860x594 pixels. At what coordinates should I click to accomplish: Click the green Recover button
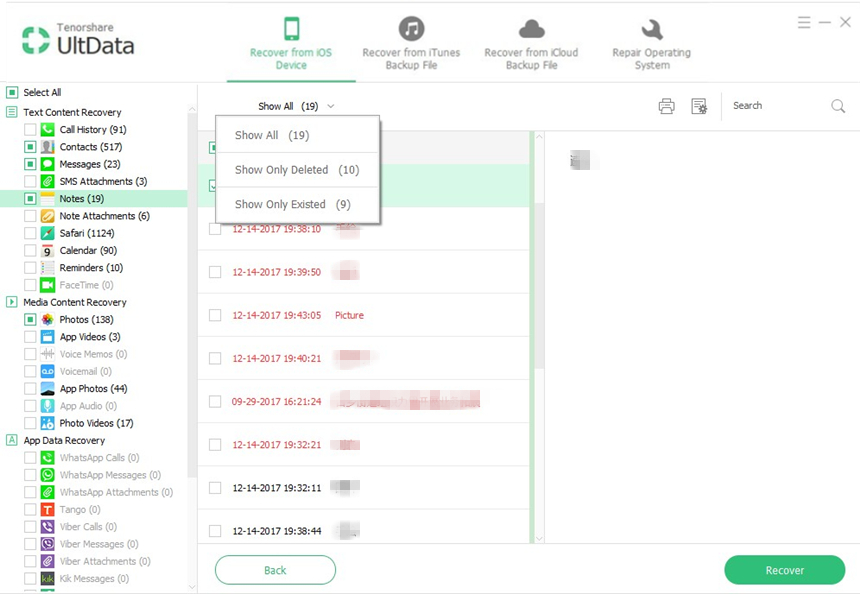pos(784,570)
